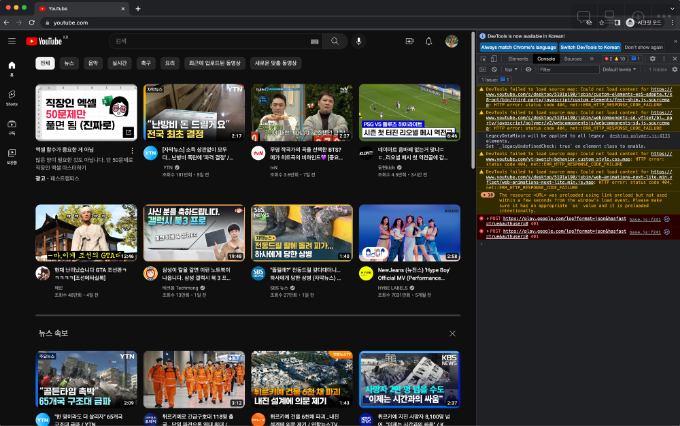Click the '1 Issue' bar link
Image resolution: width=680 pixels, height=426 pixels.
pos(495,80)
